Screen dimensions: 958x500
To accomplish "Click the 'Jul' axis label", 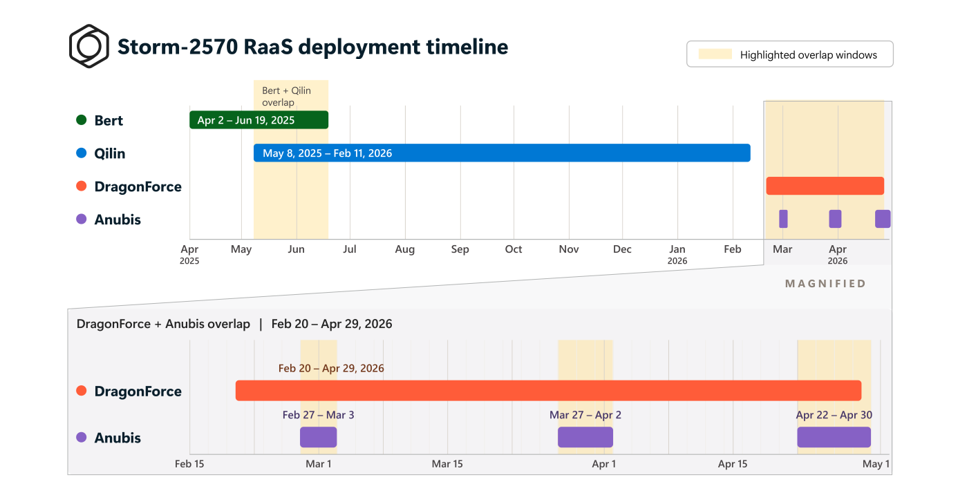I will coord(349,249).
